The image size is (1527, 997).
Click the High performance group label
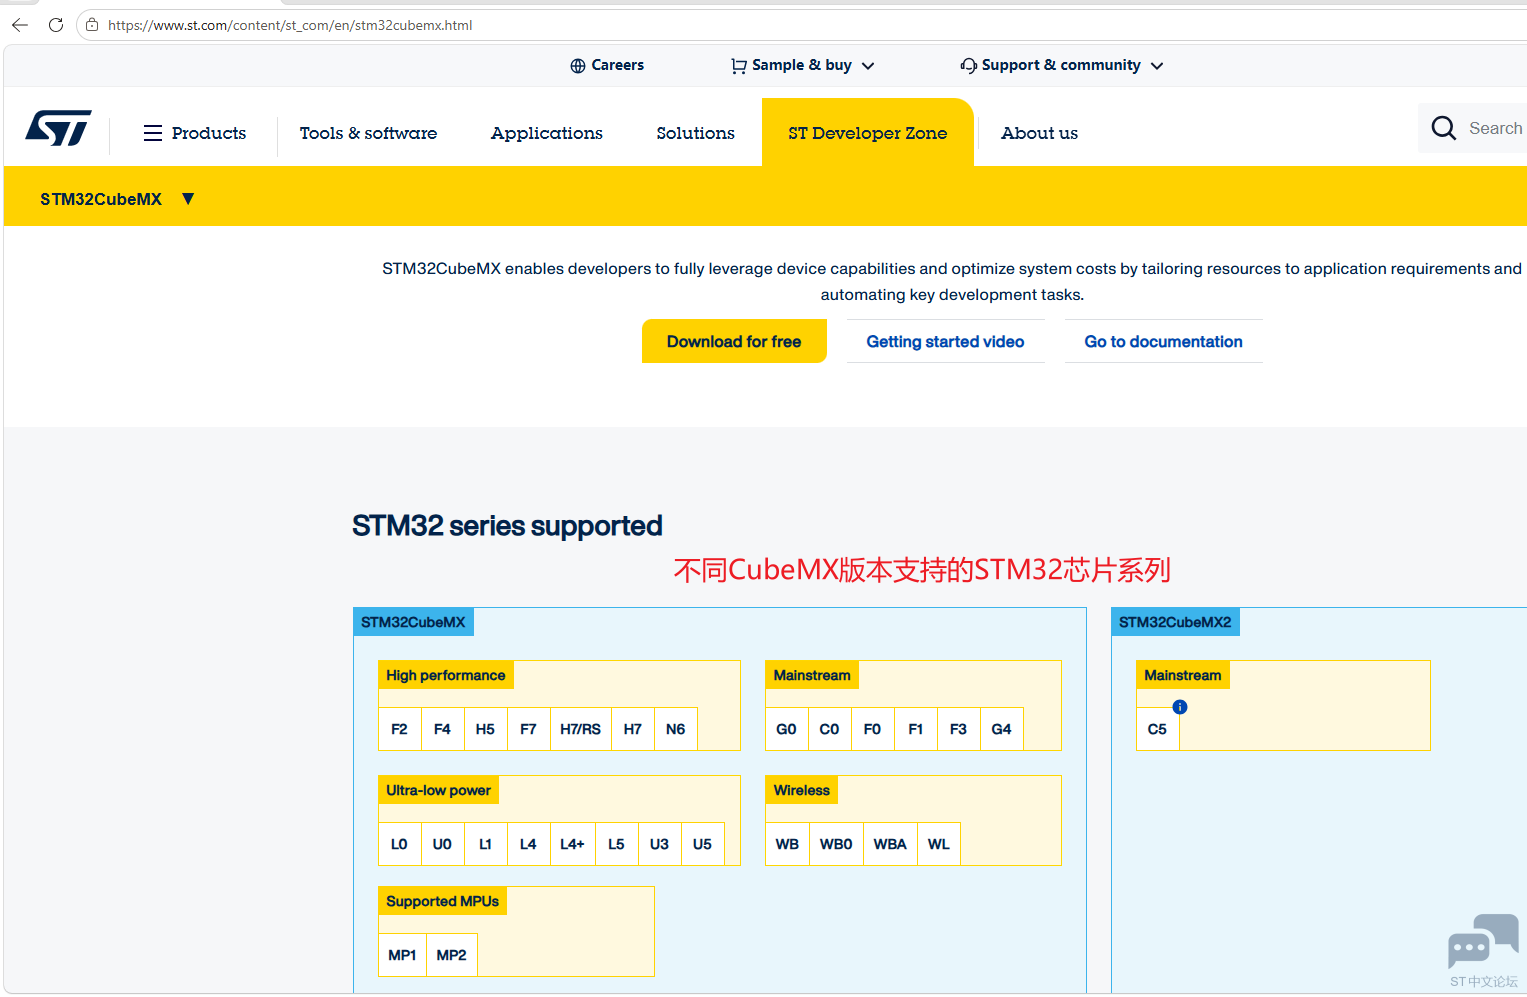pyautogui.click(x=446, y=675)
